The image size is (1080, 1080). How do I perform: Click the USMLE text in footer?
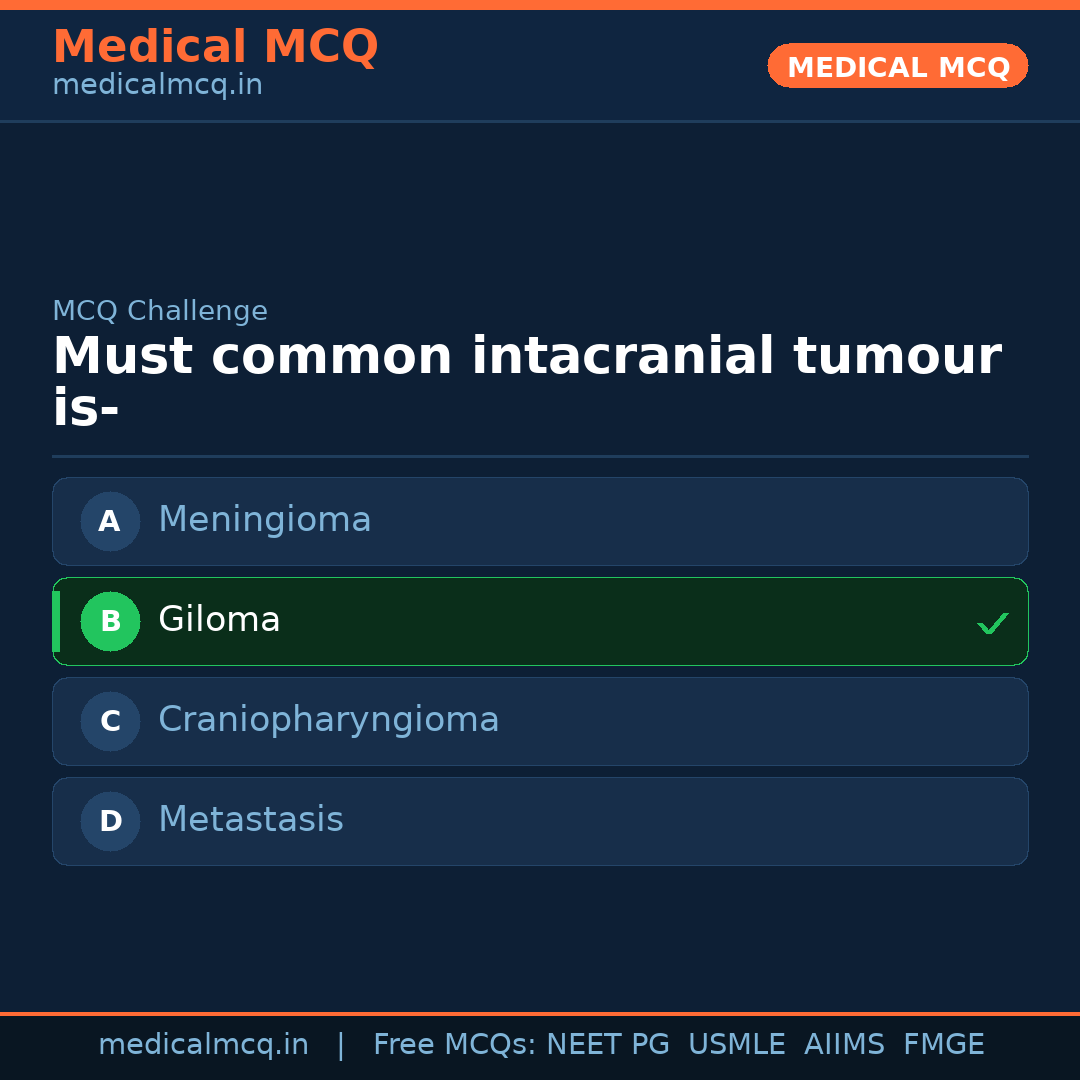[x=736, y=1045]
